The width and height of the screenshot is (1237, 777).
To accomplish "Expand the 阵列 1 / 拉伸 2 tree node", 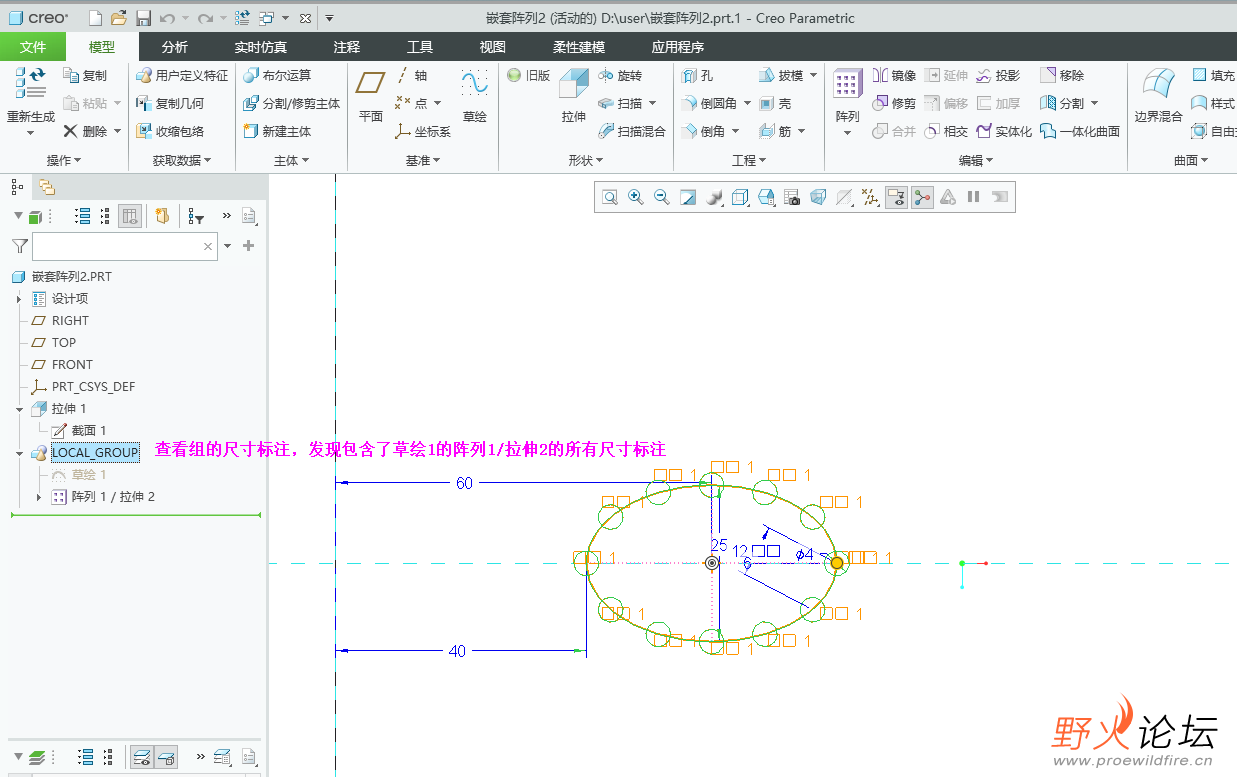I will pos(39,497).
